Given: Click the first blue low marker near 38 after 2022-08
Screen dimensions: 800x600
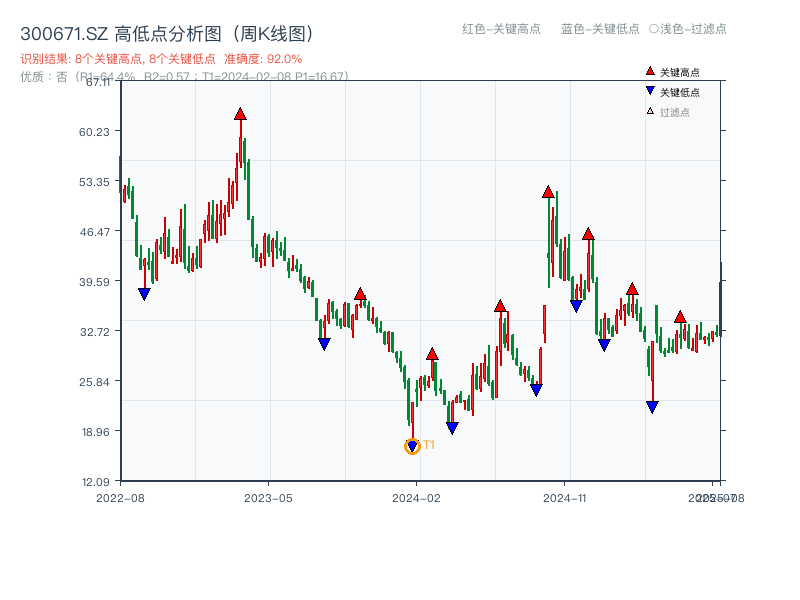Looking at the screenshot, I should (x=144, y=294).
